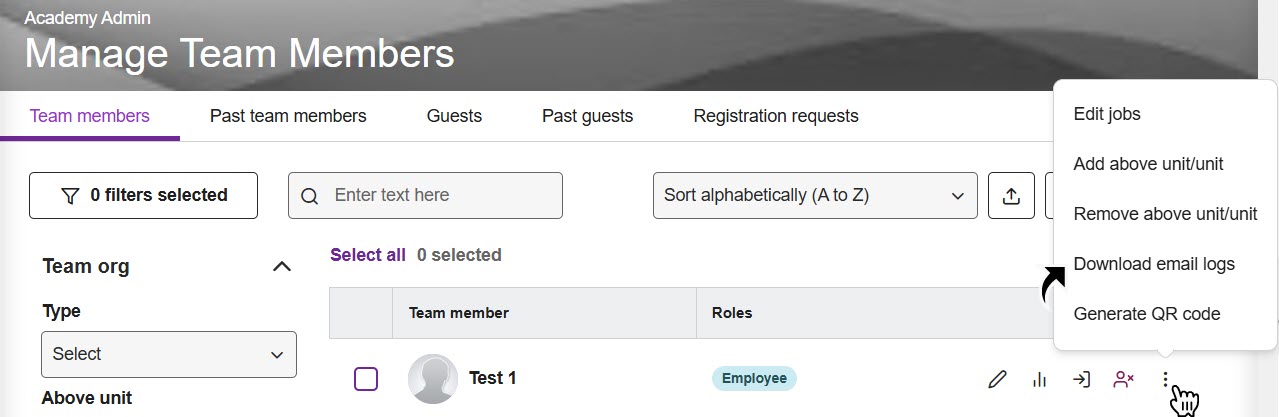Click the three-dot more options icon

coord(1165,379)
